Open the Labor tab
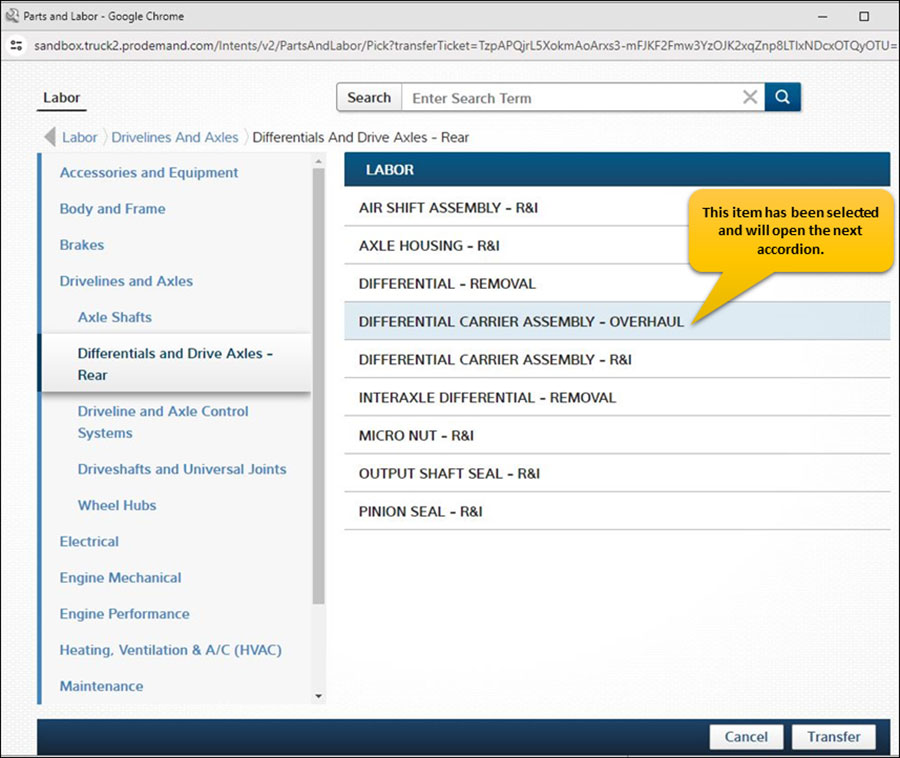Screen dimensions: 900x758 point(62,98)
